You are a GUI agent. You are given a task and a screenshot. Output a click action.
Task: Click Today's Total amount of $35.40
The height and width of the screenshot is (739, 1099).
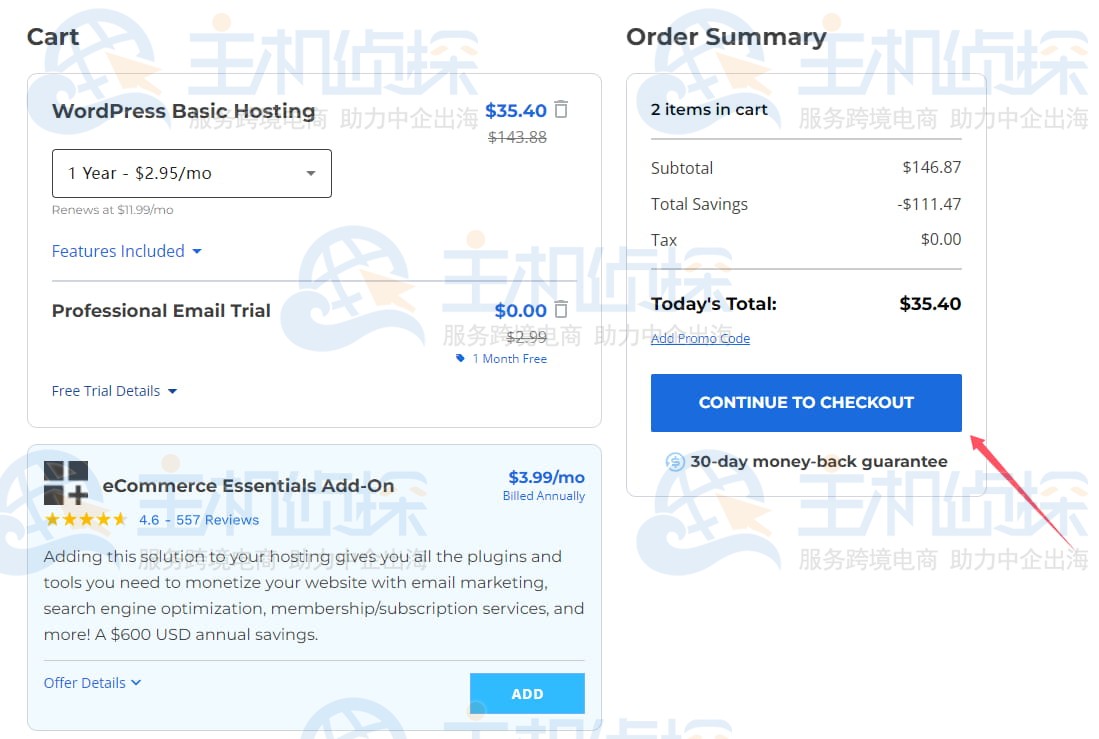(x=930, y=304)
